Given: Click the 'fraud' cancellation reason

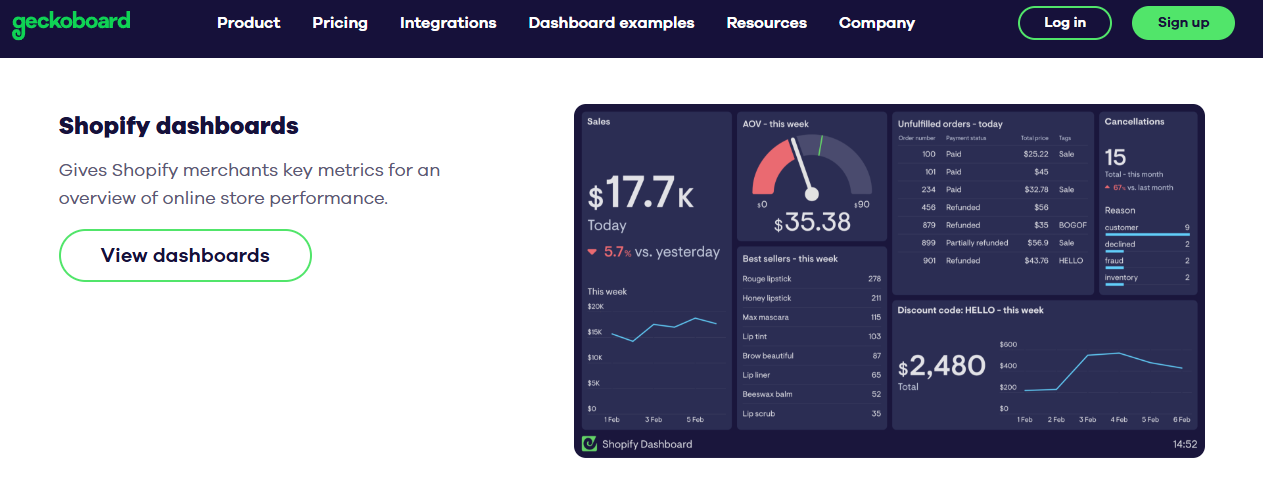Looking at the screenshot, I should point(1147,261).
